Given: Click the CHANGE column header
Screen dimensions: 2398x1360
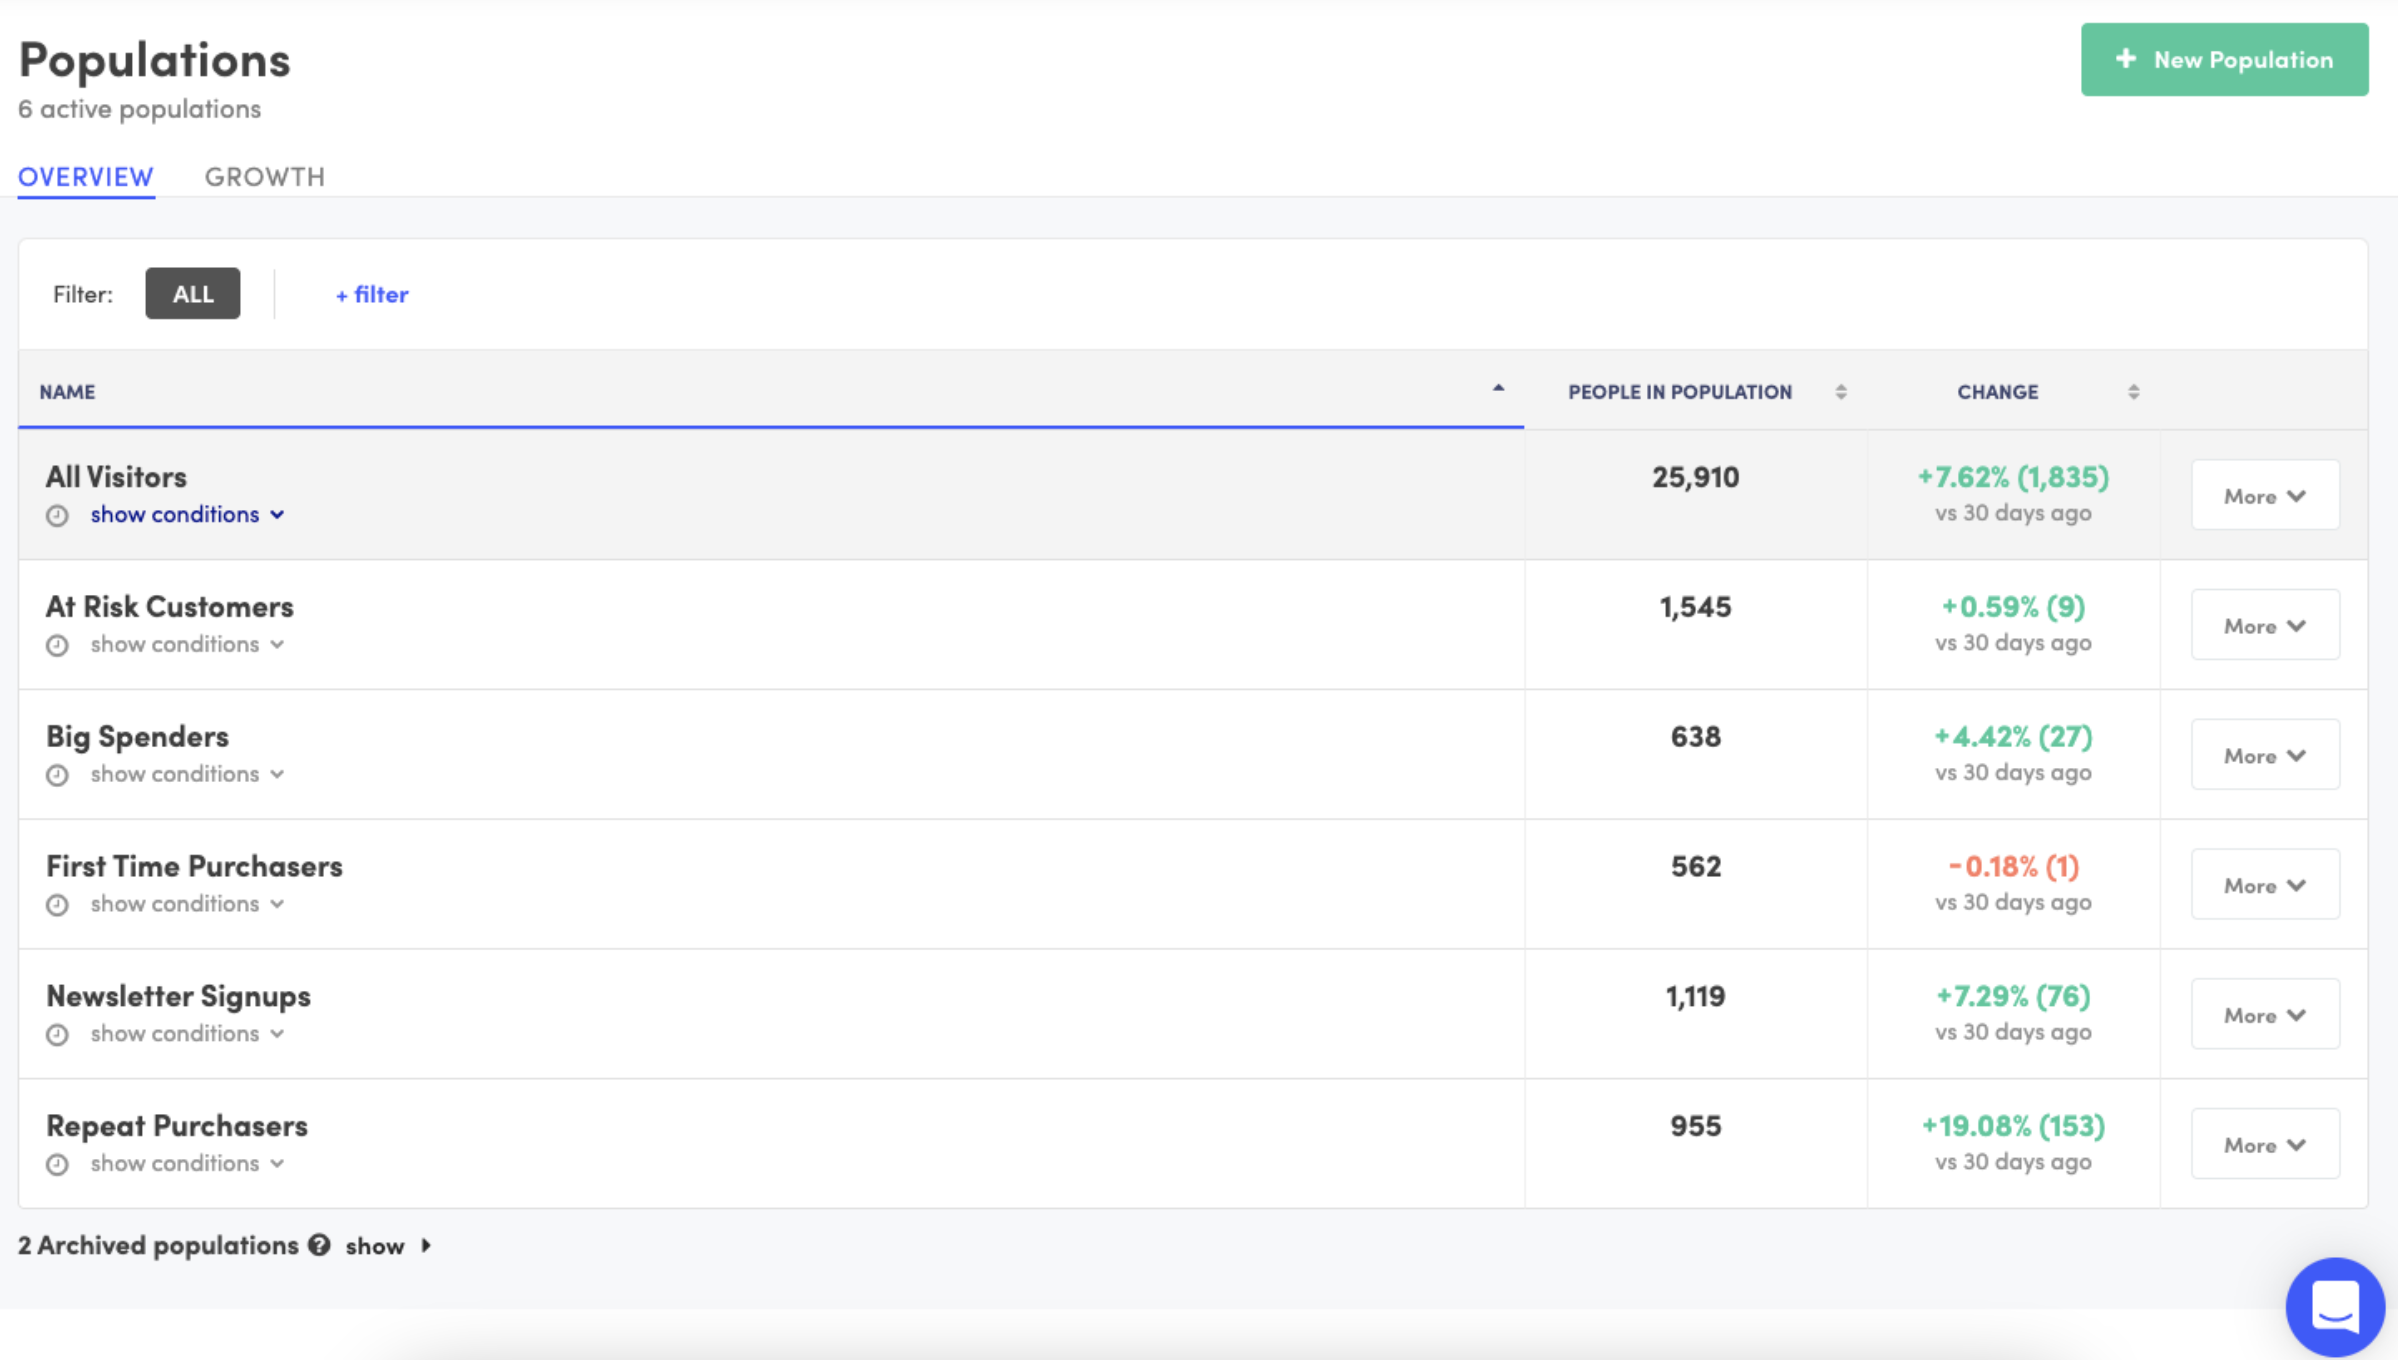Looking at the screenshot, I should 1998,392.
